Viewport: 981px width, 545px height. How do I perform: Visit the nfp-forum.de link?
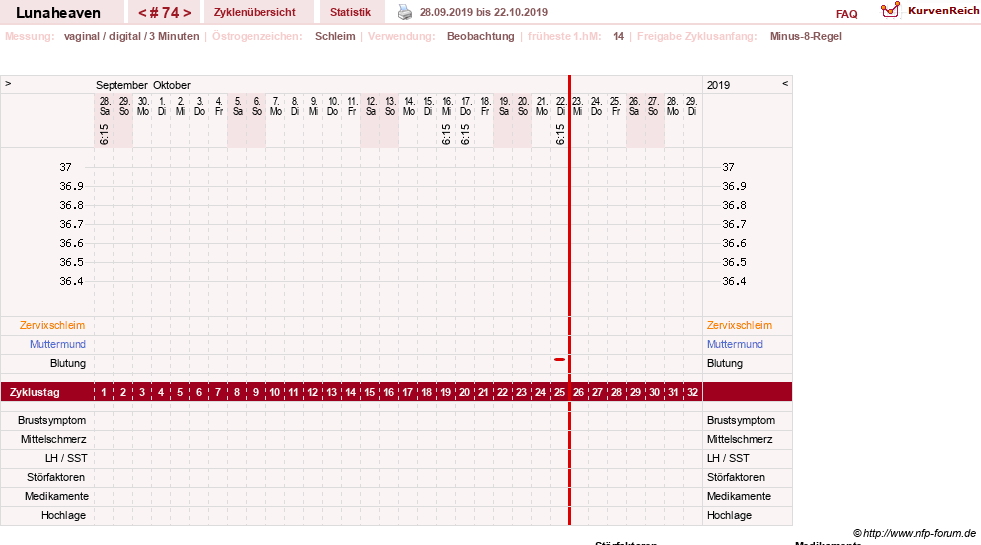920,533
